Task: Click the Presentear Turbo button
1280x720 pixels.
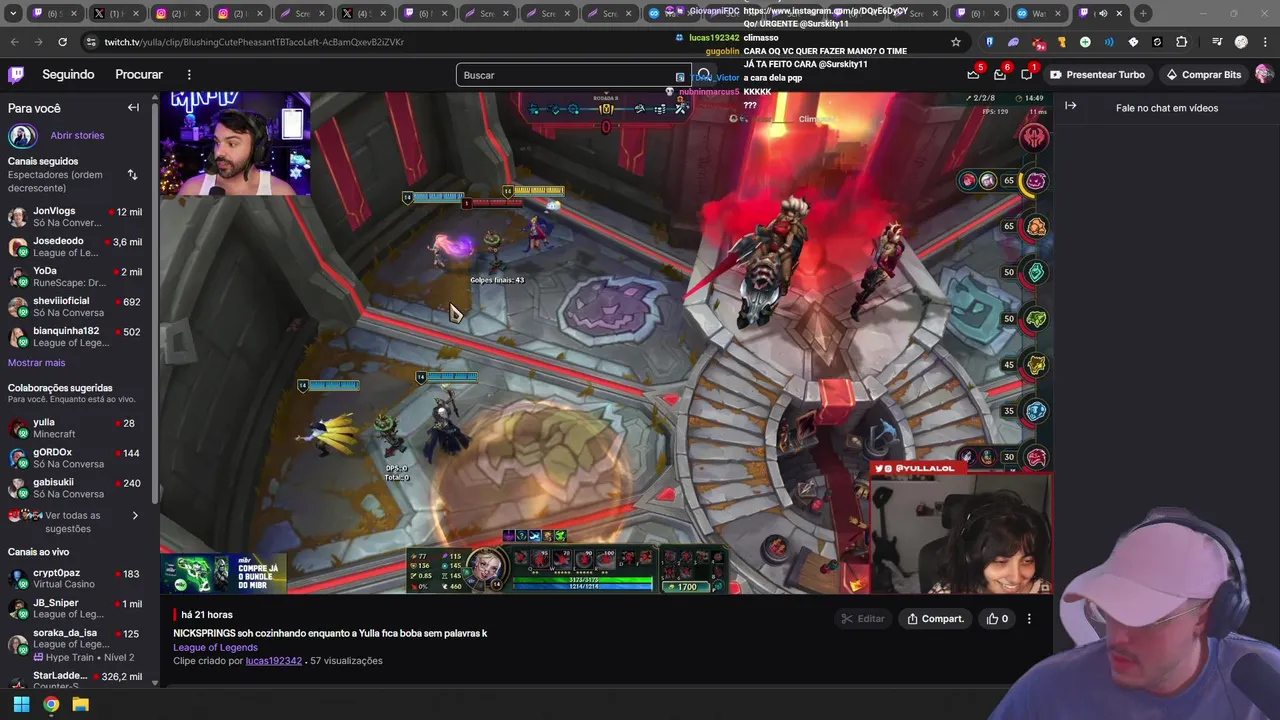Action: 1097,75
